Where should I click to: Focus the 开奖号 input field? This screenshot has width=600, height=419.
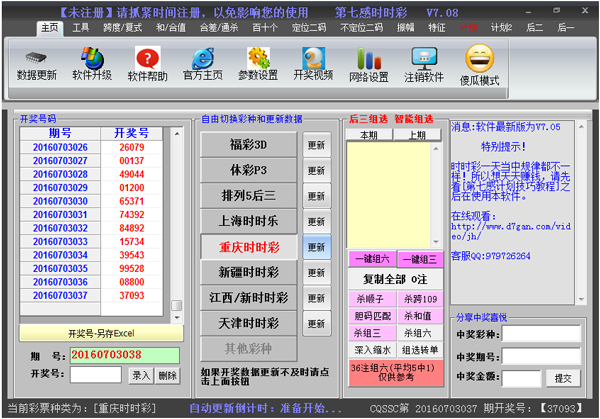click(96, 375)
